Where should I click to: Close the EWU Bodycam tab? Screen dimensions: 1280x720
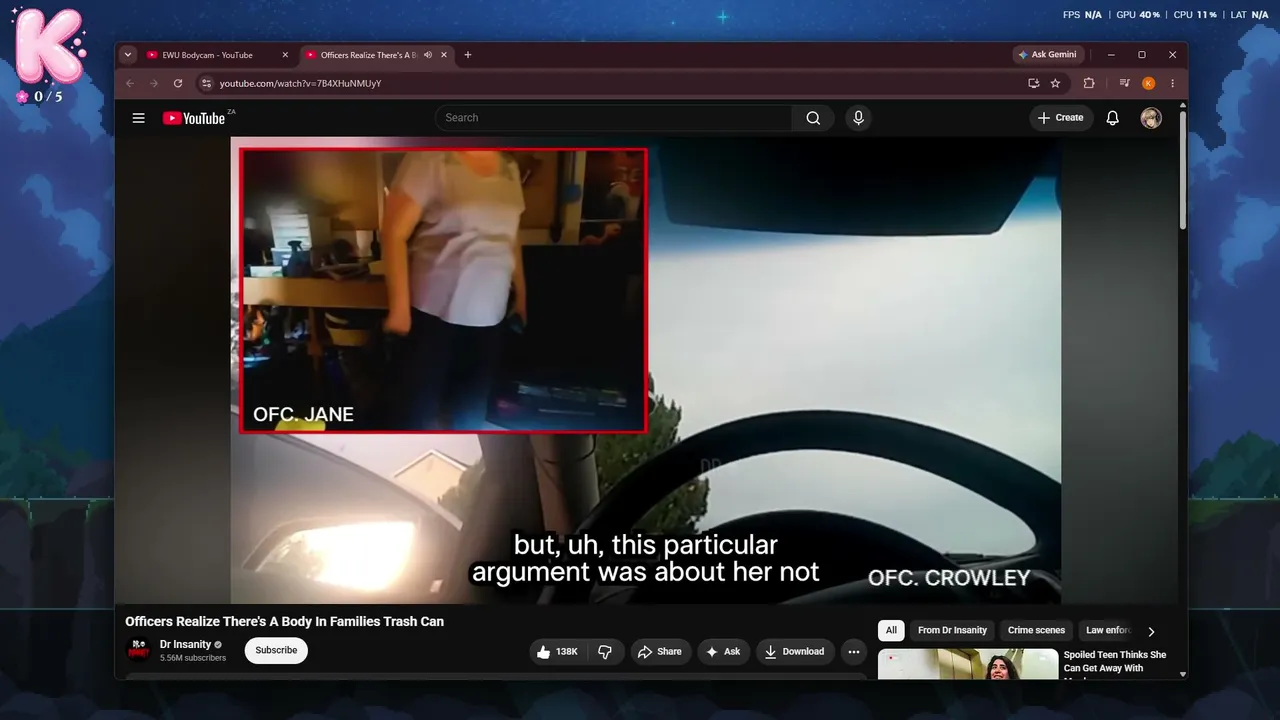285,55
